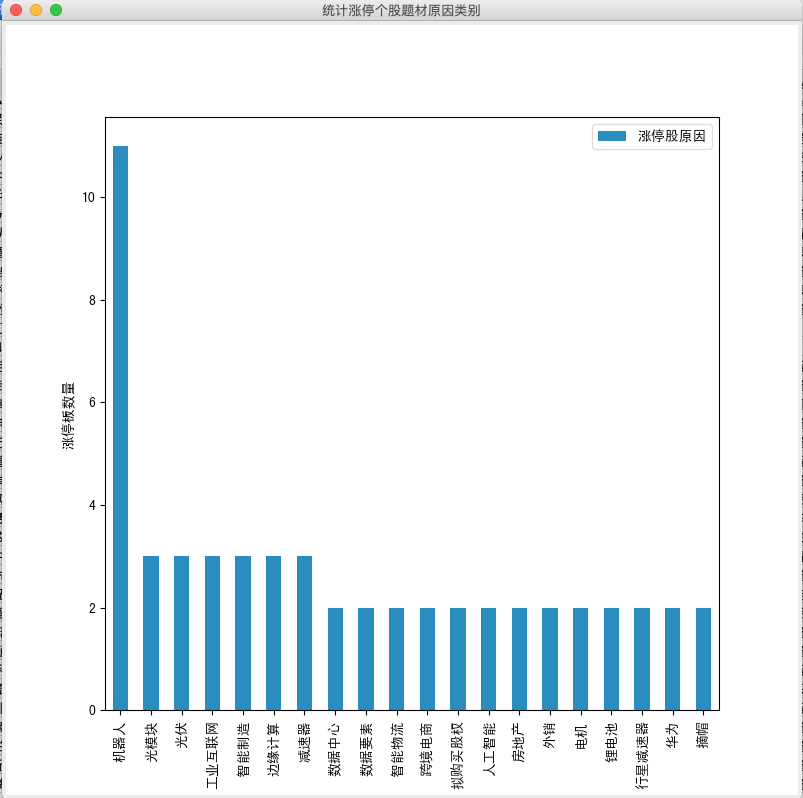The height and width of the screenshot is (798, 803).
Task: Click the bar above 锂电池
Action: tap(611, 659)
